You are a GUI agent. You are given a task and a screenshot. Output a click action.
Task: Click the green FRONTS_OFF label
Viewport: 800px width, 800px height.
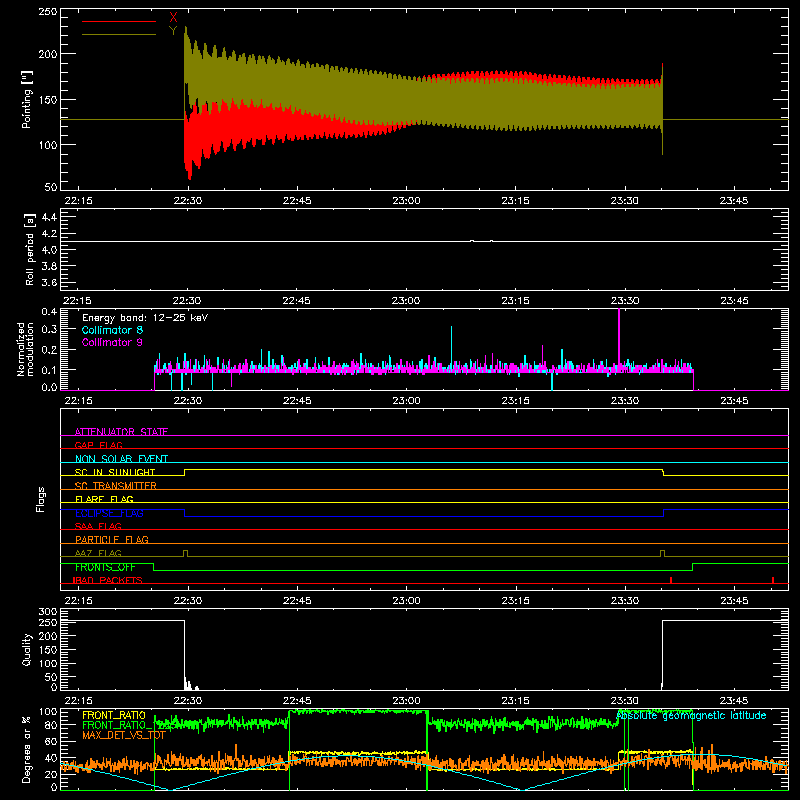pyautogui.click(x=105, y=567)
